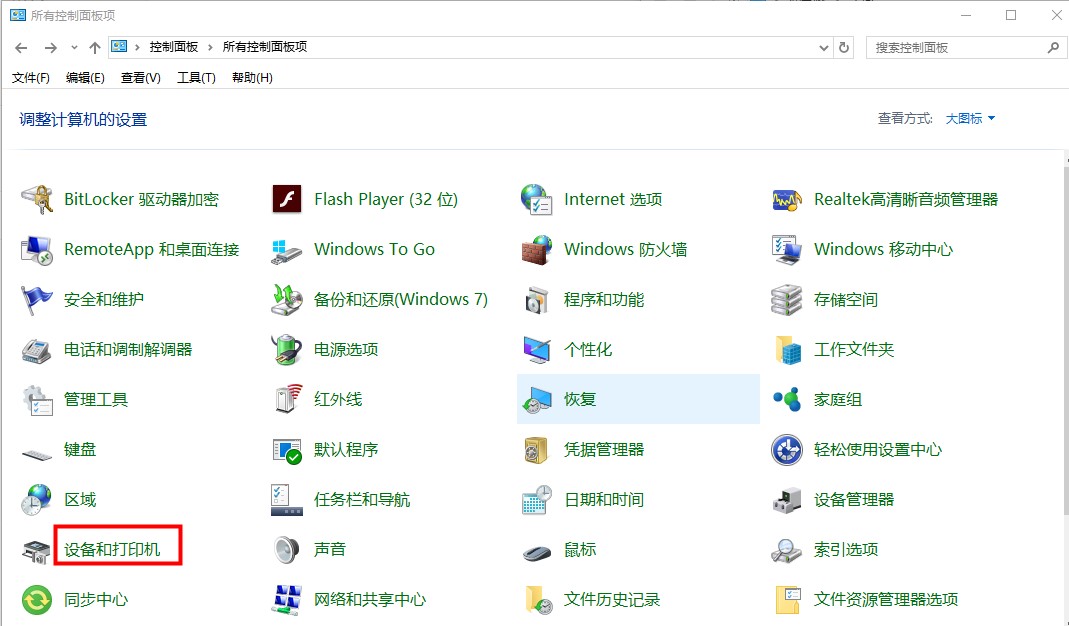The height and width of the screenshot is (626, 1069).
Task: Open the Windows To Go icon
Action: pyautogui.click(x=287, y=250)
